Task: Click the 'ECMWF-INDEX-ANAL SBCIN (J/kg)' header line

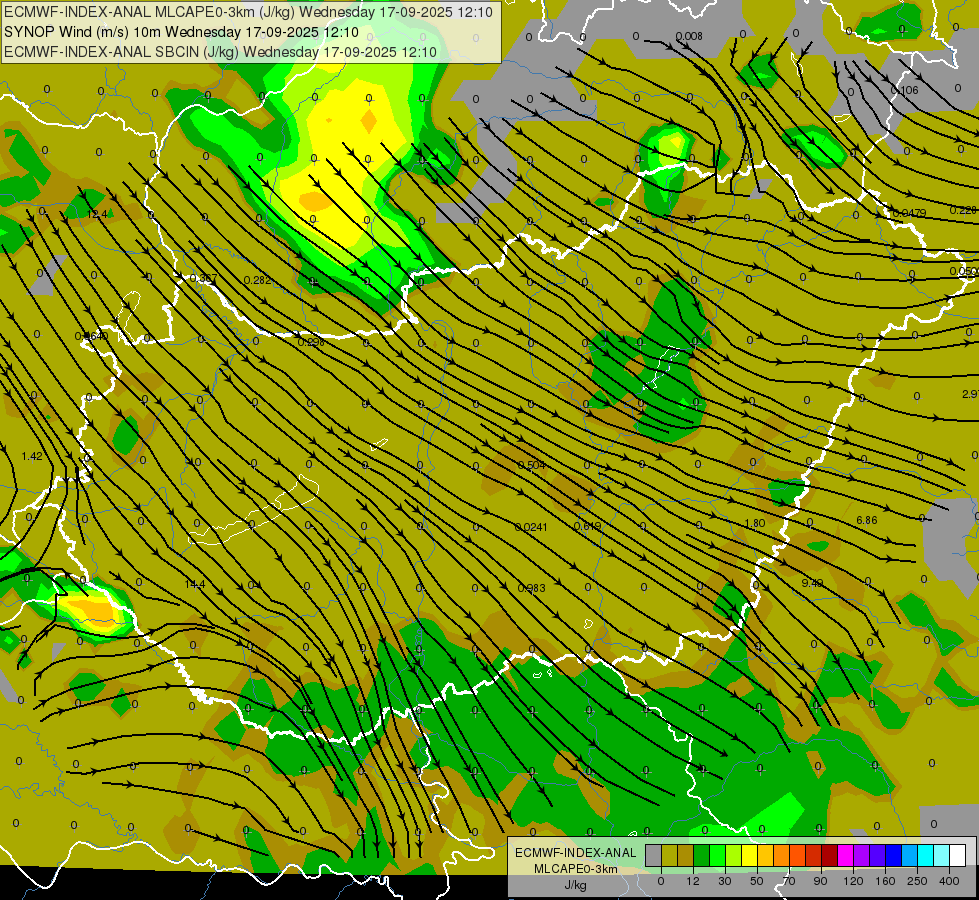Action: [220, 52]
